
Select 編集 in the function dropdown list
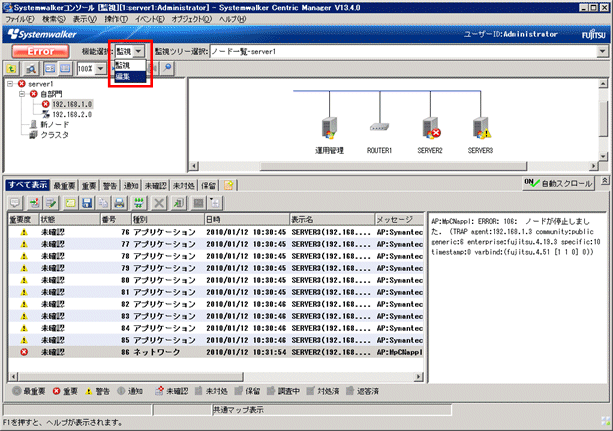[130, 77]
